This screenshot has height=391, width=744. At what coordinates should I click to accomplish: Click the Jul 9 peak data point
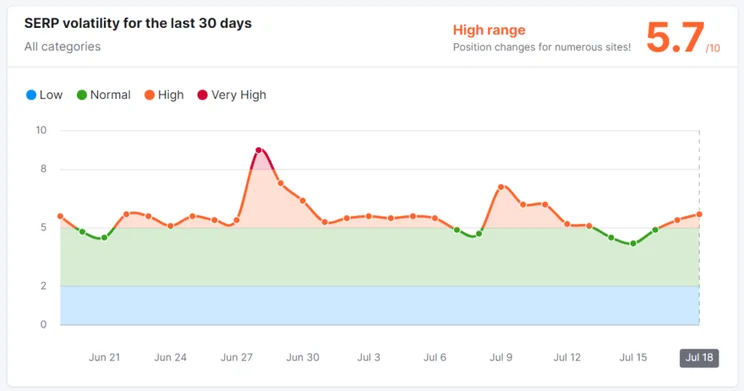click(501, 187)
